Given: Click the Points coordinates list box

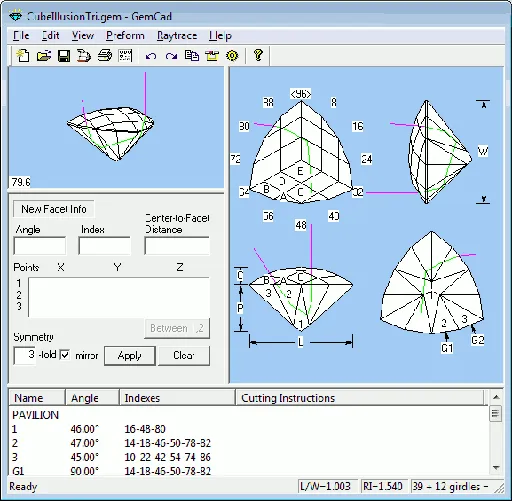Looking at the screenshot, I should point(119,297).
